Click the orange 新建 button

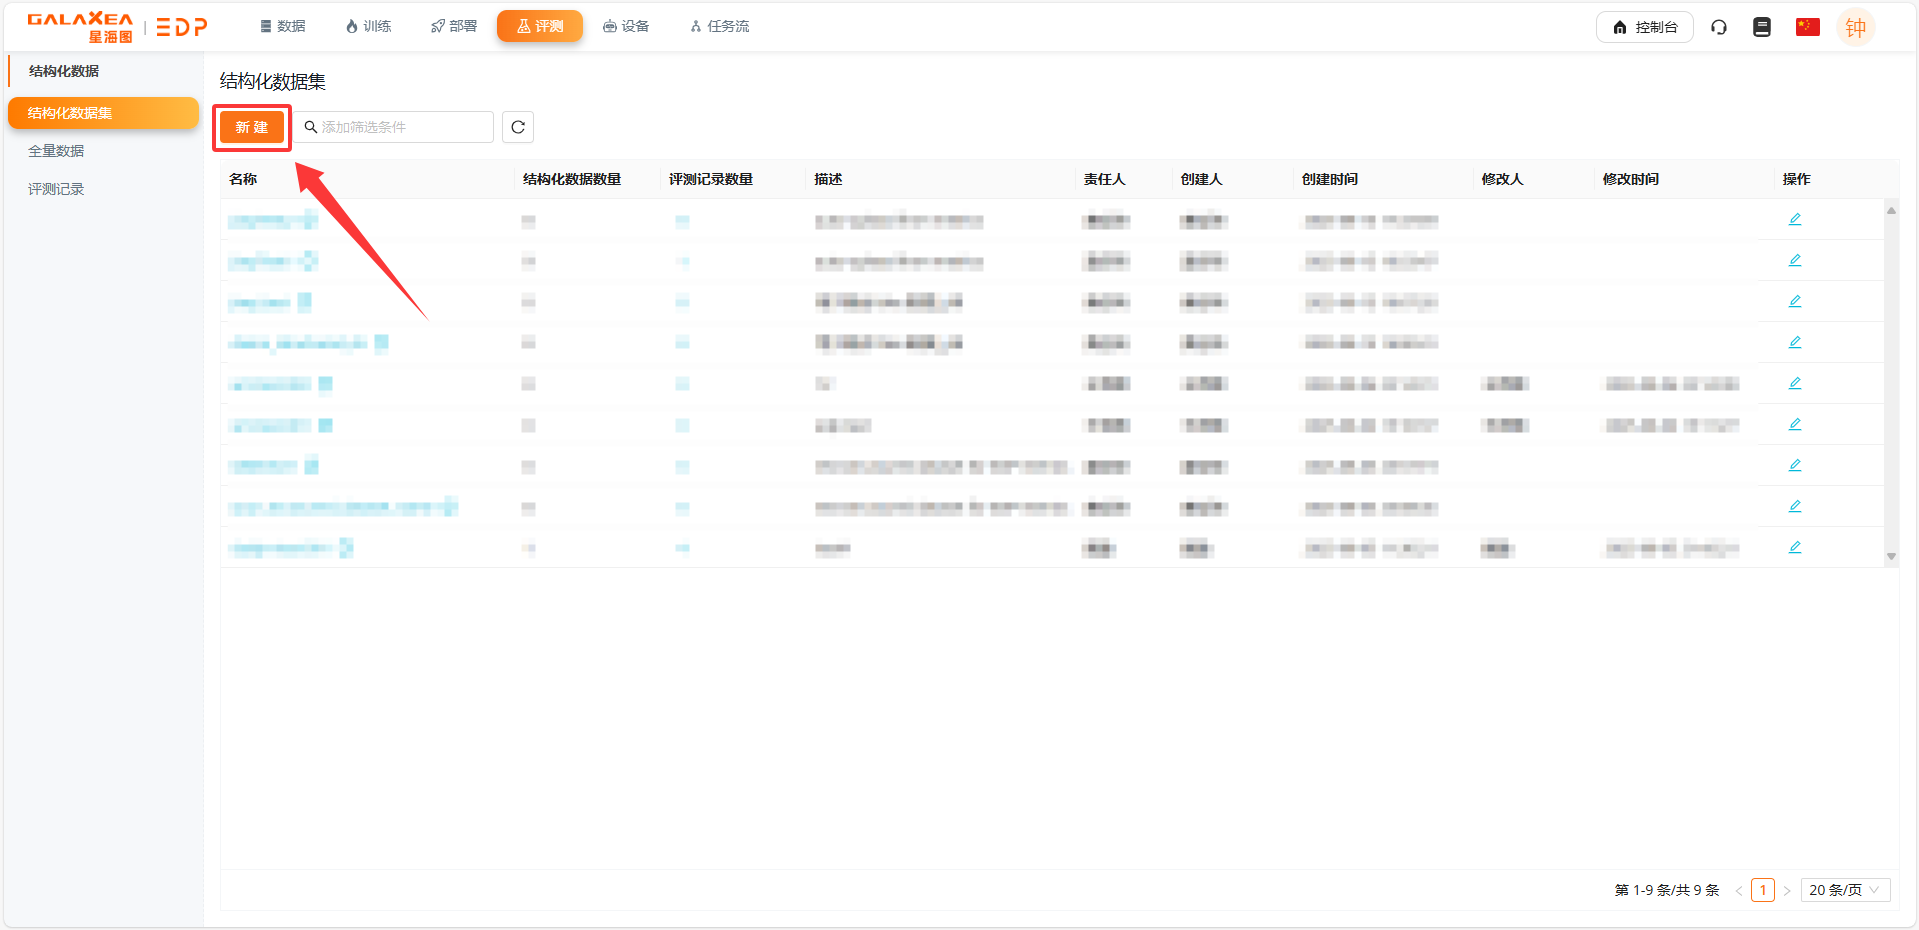pos(252,127)
